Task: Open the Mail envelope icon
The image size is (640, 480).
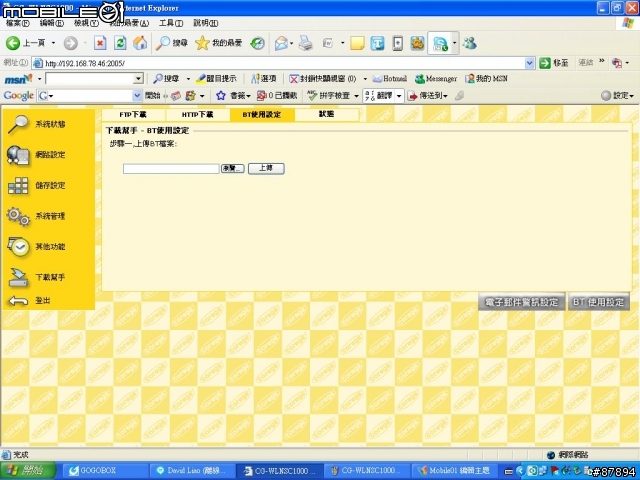Action: click(x=281, y=43)
